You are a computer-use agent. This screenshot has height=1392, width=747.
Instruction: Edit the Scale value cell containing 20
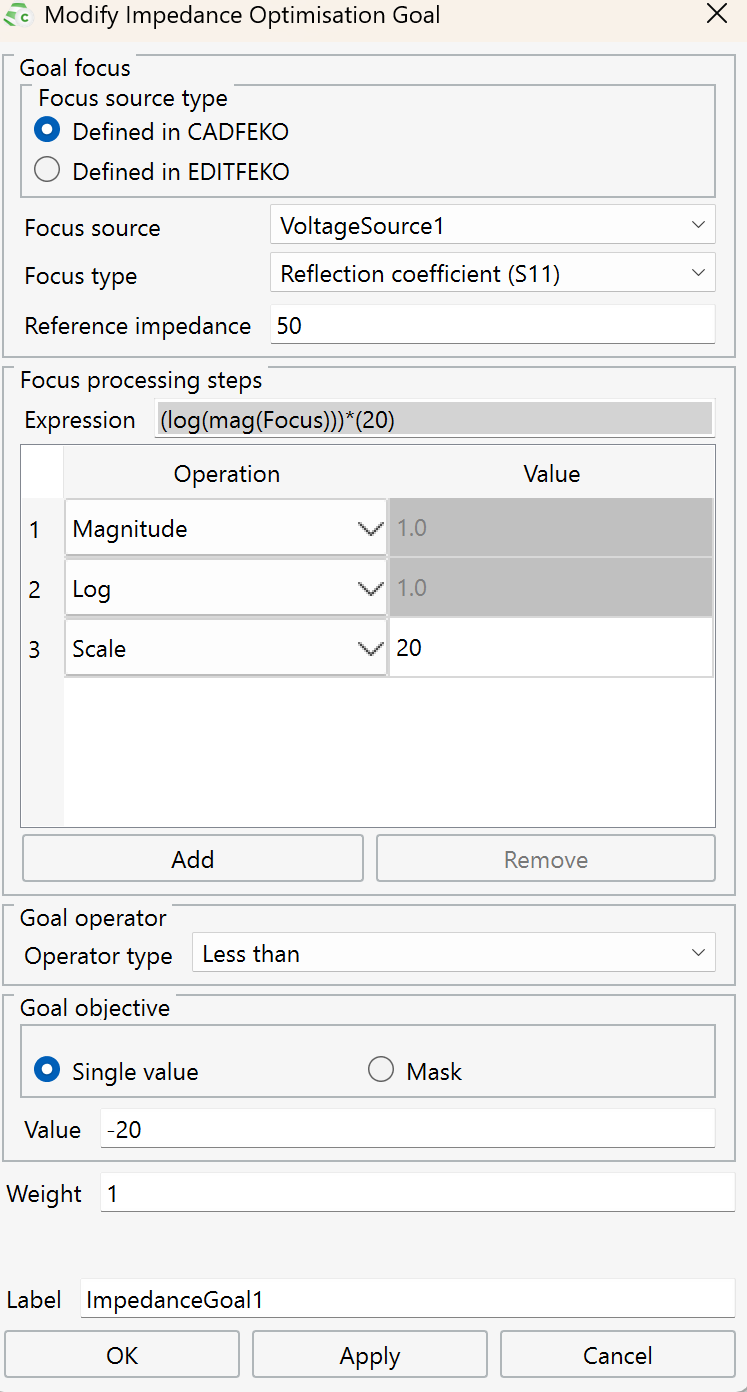(550, 649)
